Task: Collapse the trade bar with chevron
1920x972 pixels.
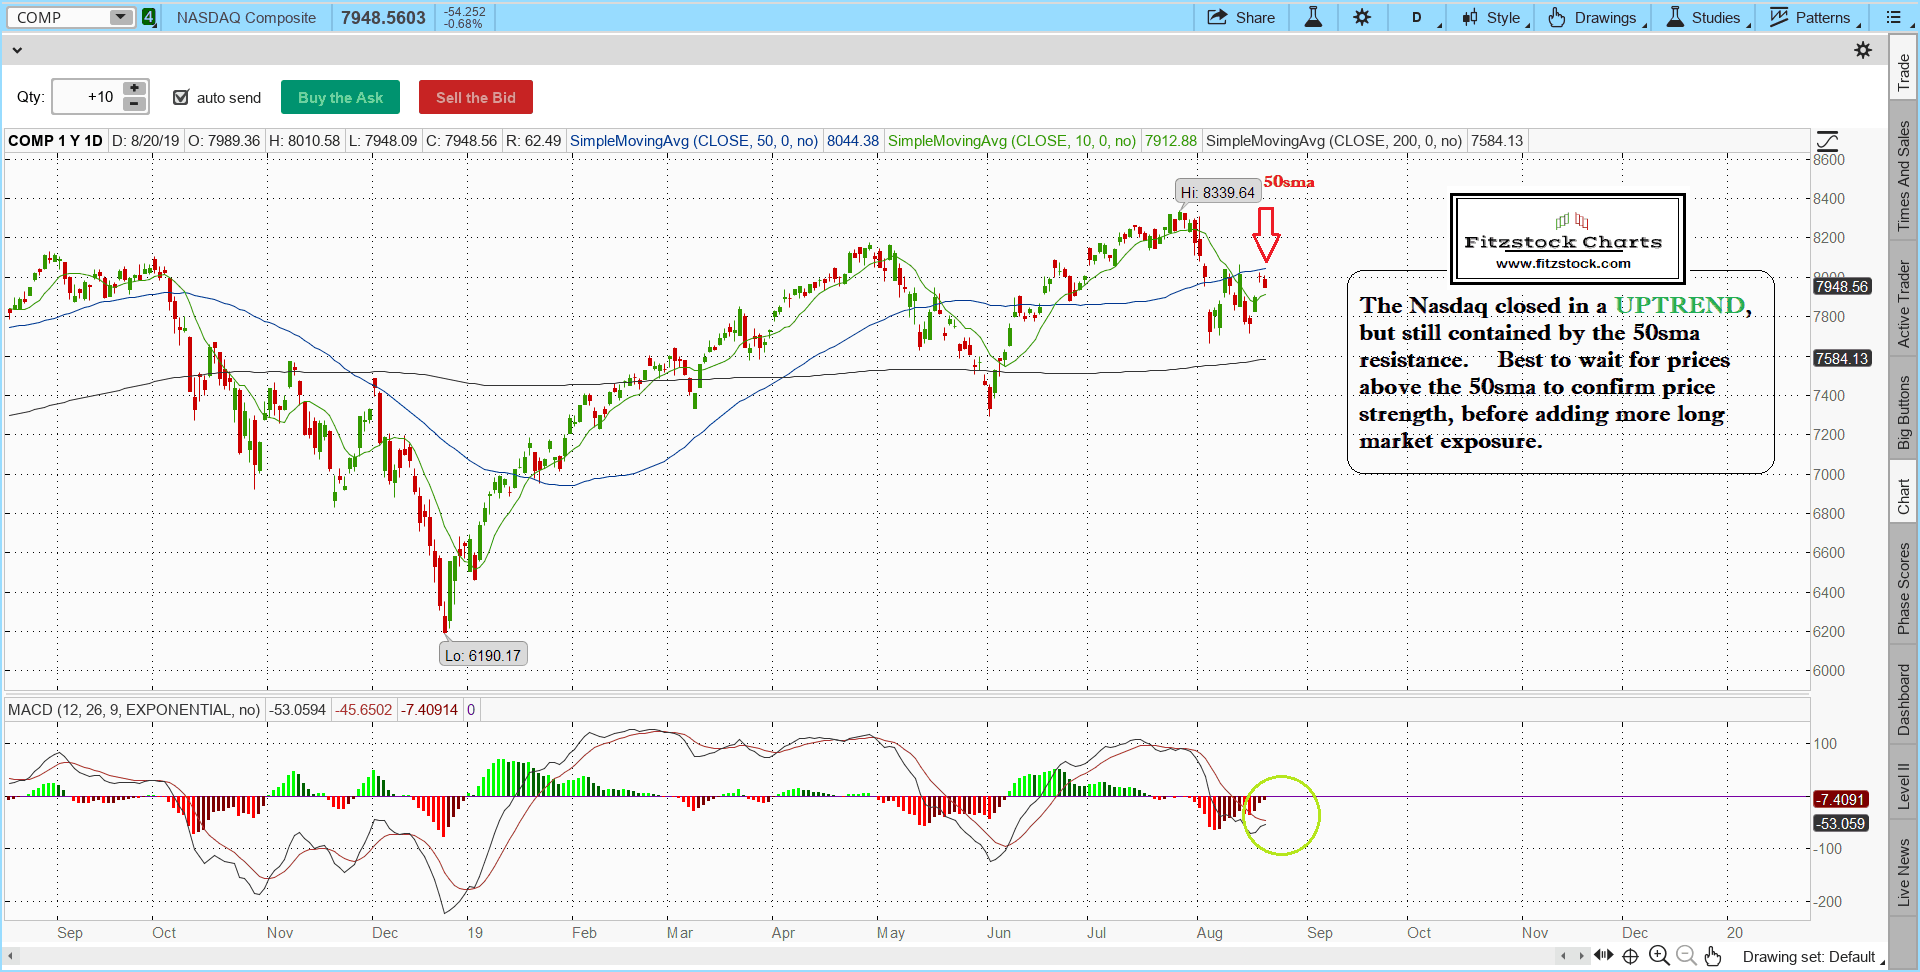Action: pyautogui.click(x=16, y=50)
